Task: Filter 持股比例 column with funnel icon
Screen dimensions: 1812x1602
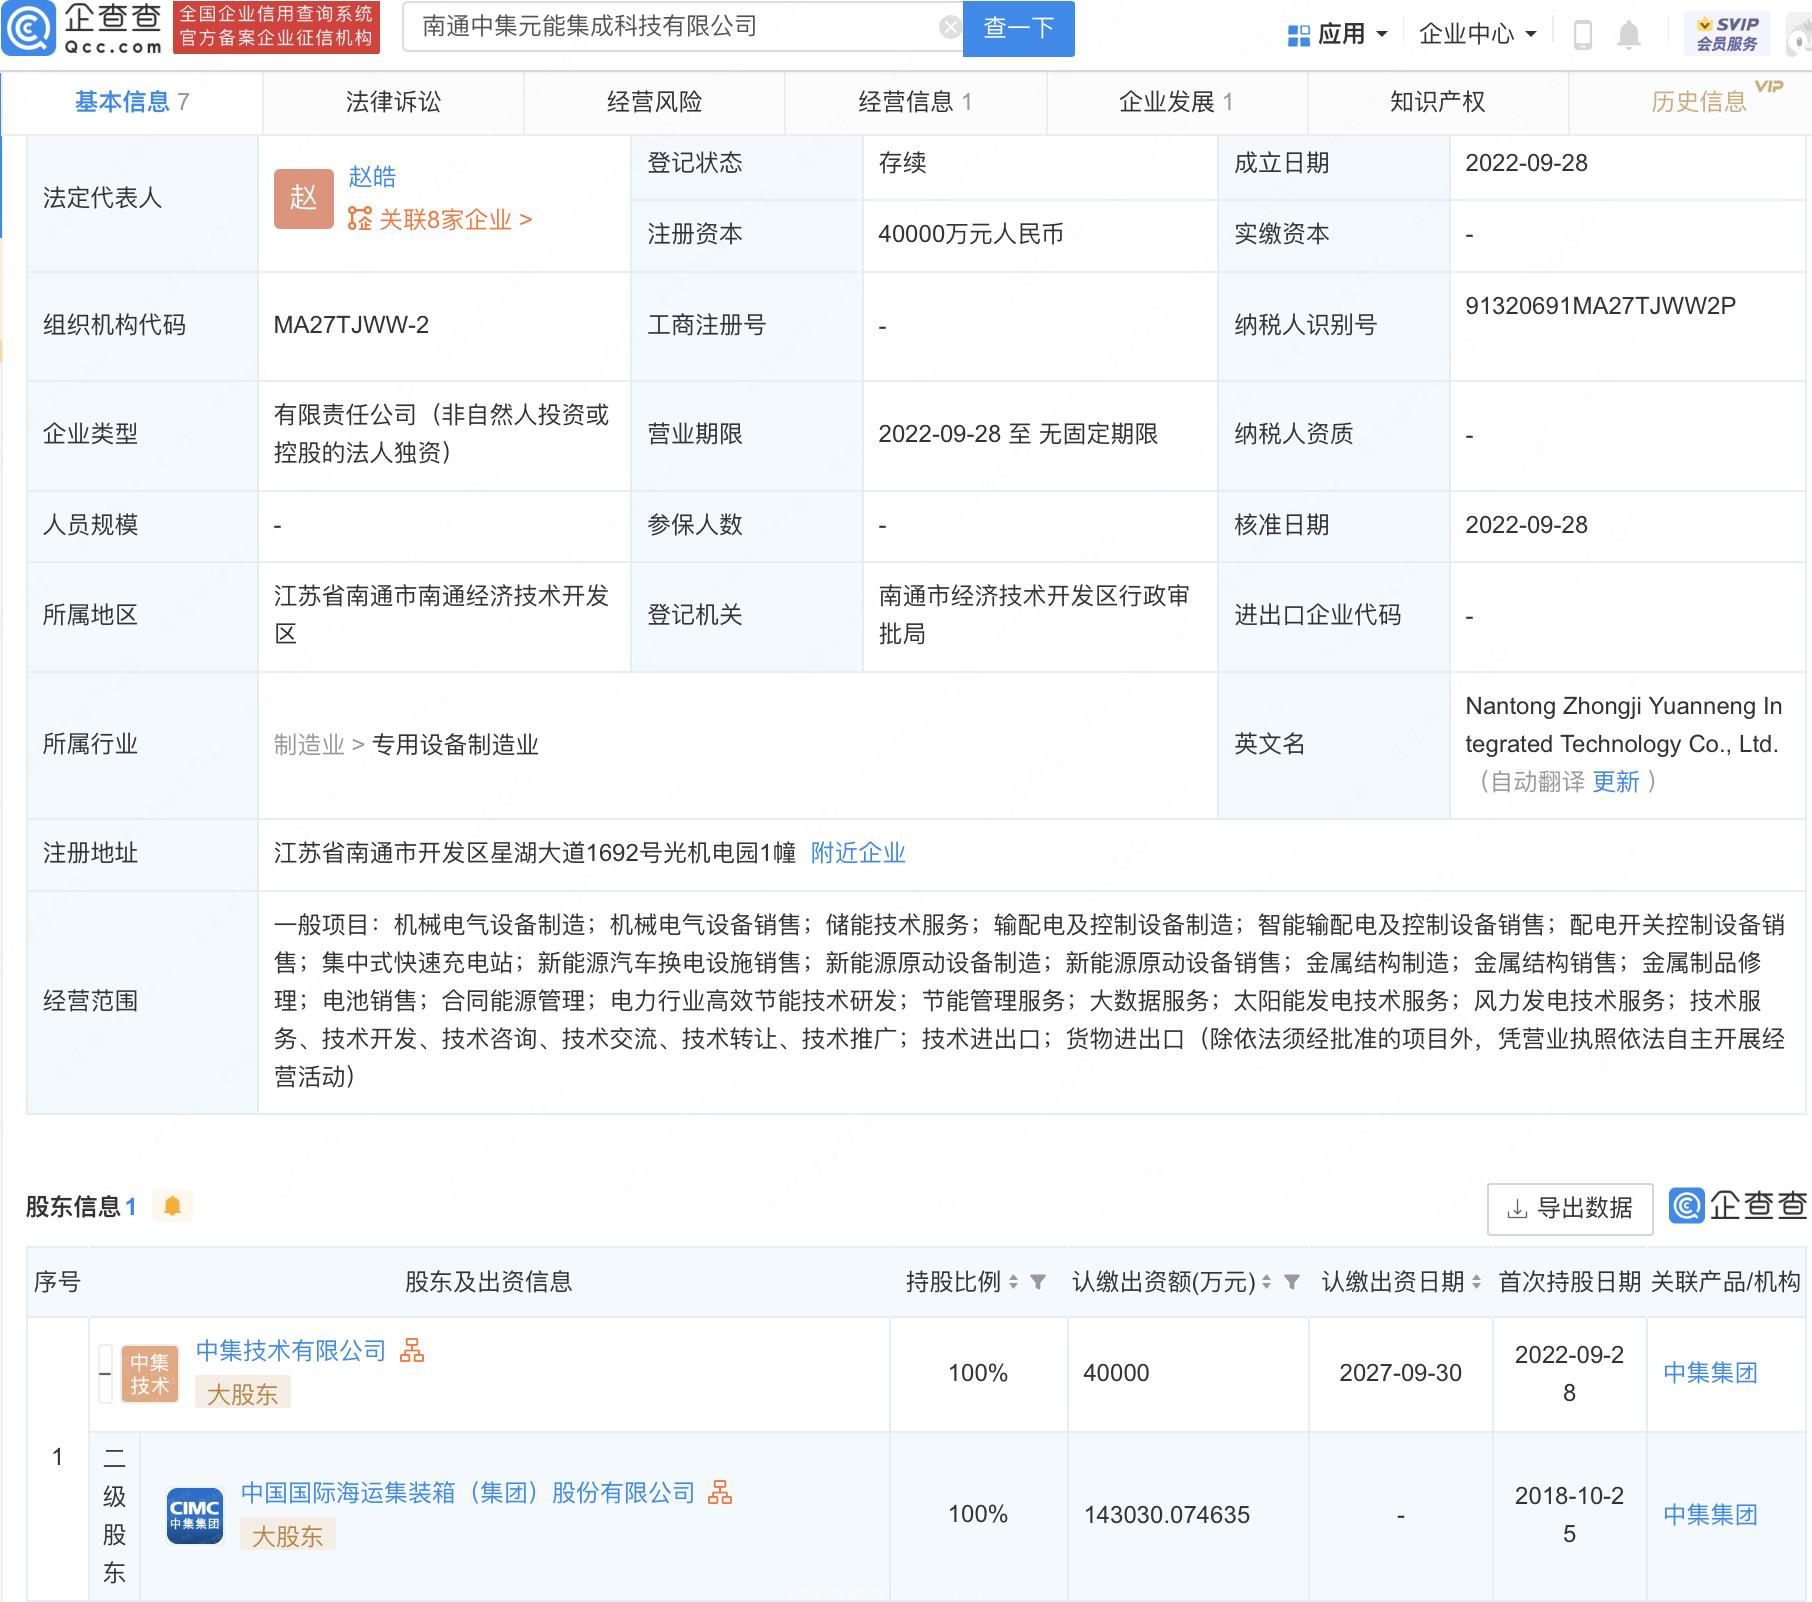Action: [x=1038, y=1282]
